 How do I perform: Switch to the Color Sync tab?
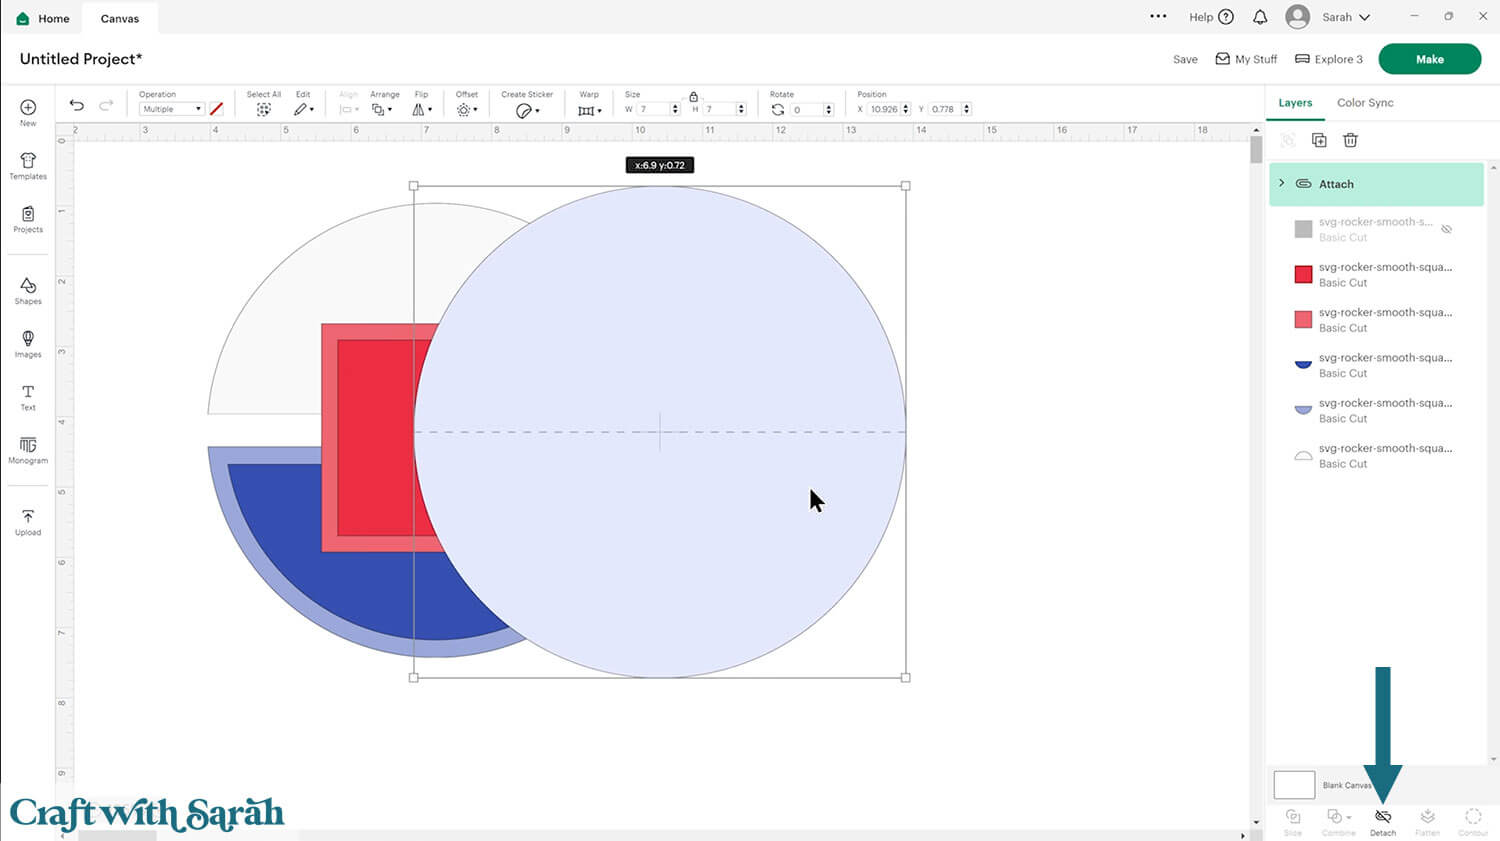(1365, 103)
